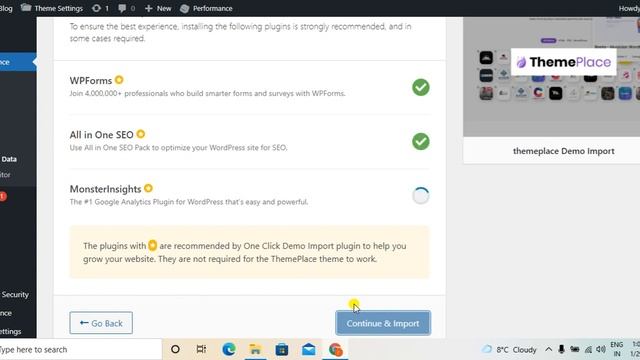Screen dimensions: 640x360
Task: Click the WPForms plugin title
Action: [91, 80]
